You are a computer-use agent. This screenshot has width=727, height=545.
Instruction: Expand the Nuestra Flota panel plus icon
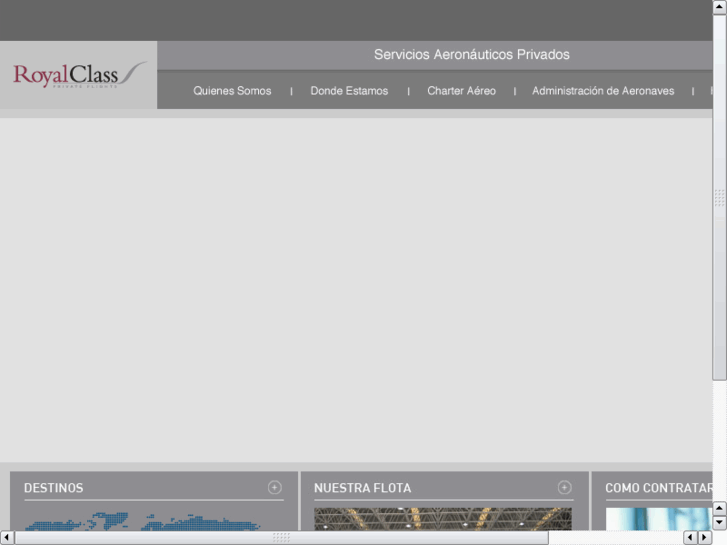pos(564,487)
